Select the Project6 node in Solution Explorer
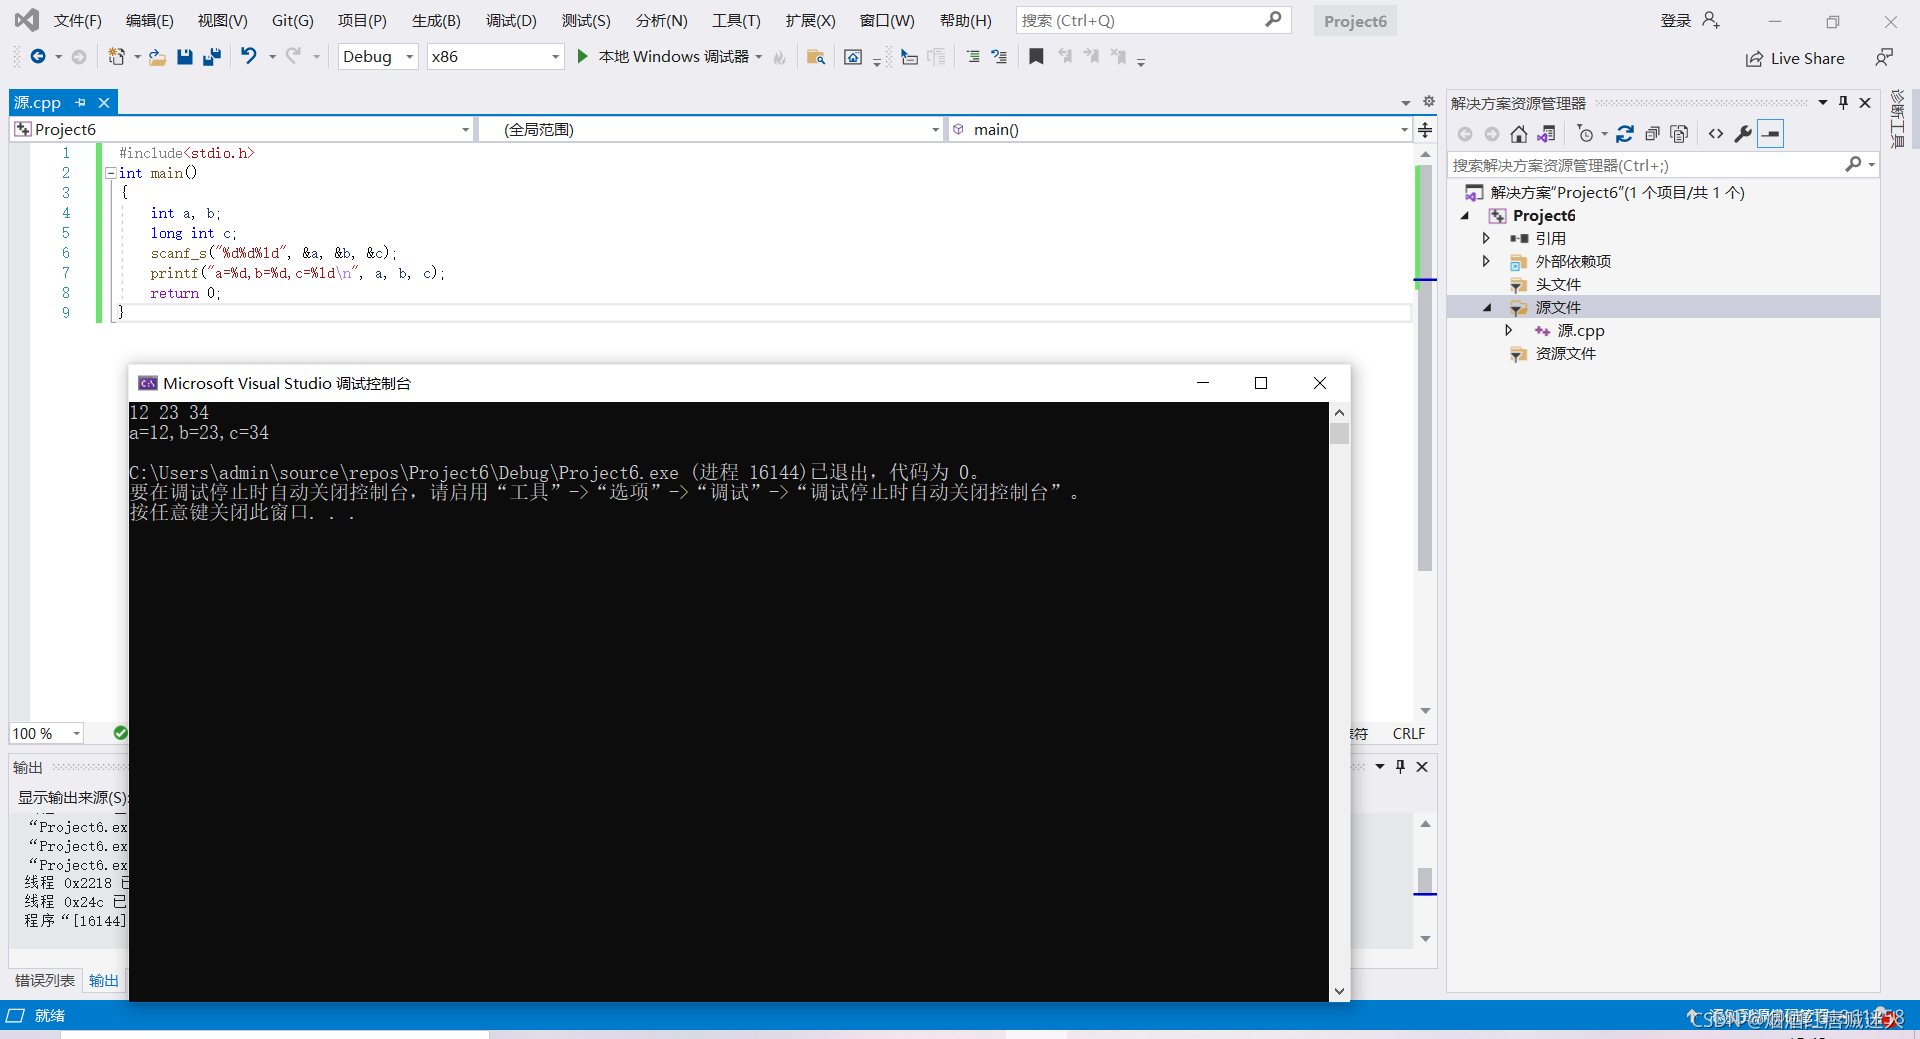The image size is (1920, 1039). [x=1544, y=215]
